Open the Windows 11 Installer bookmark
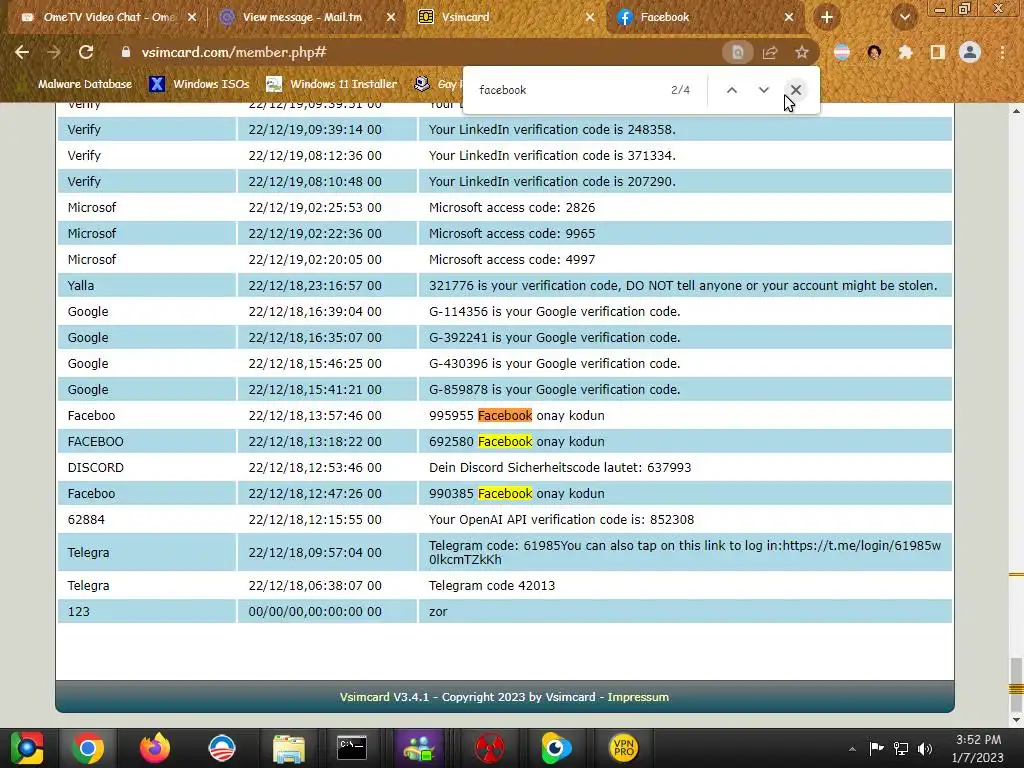This screenshot has width=1024, height=768. click(x=332, y=84)
